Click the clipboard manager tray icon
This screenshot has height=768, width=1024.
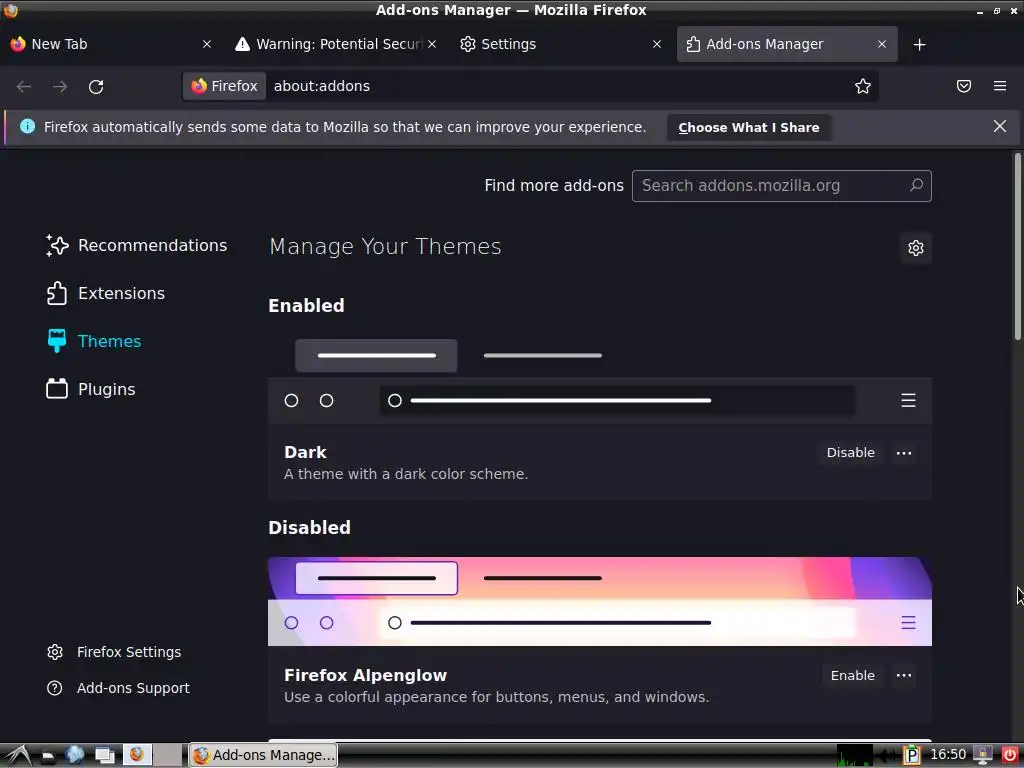[911, 755]
